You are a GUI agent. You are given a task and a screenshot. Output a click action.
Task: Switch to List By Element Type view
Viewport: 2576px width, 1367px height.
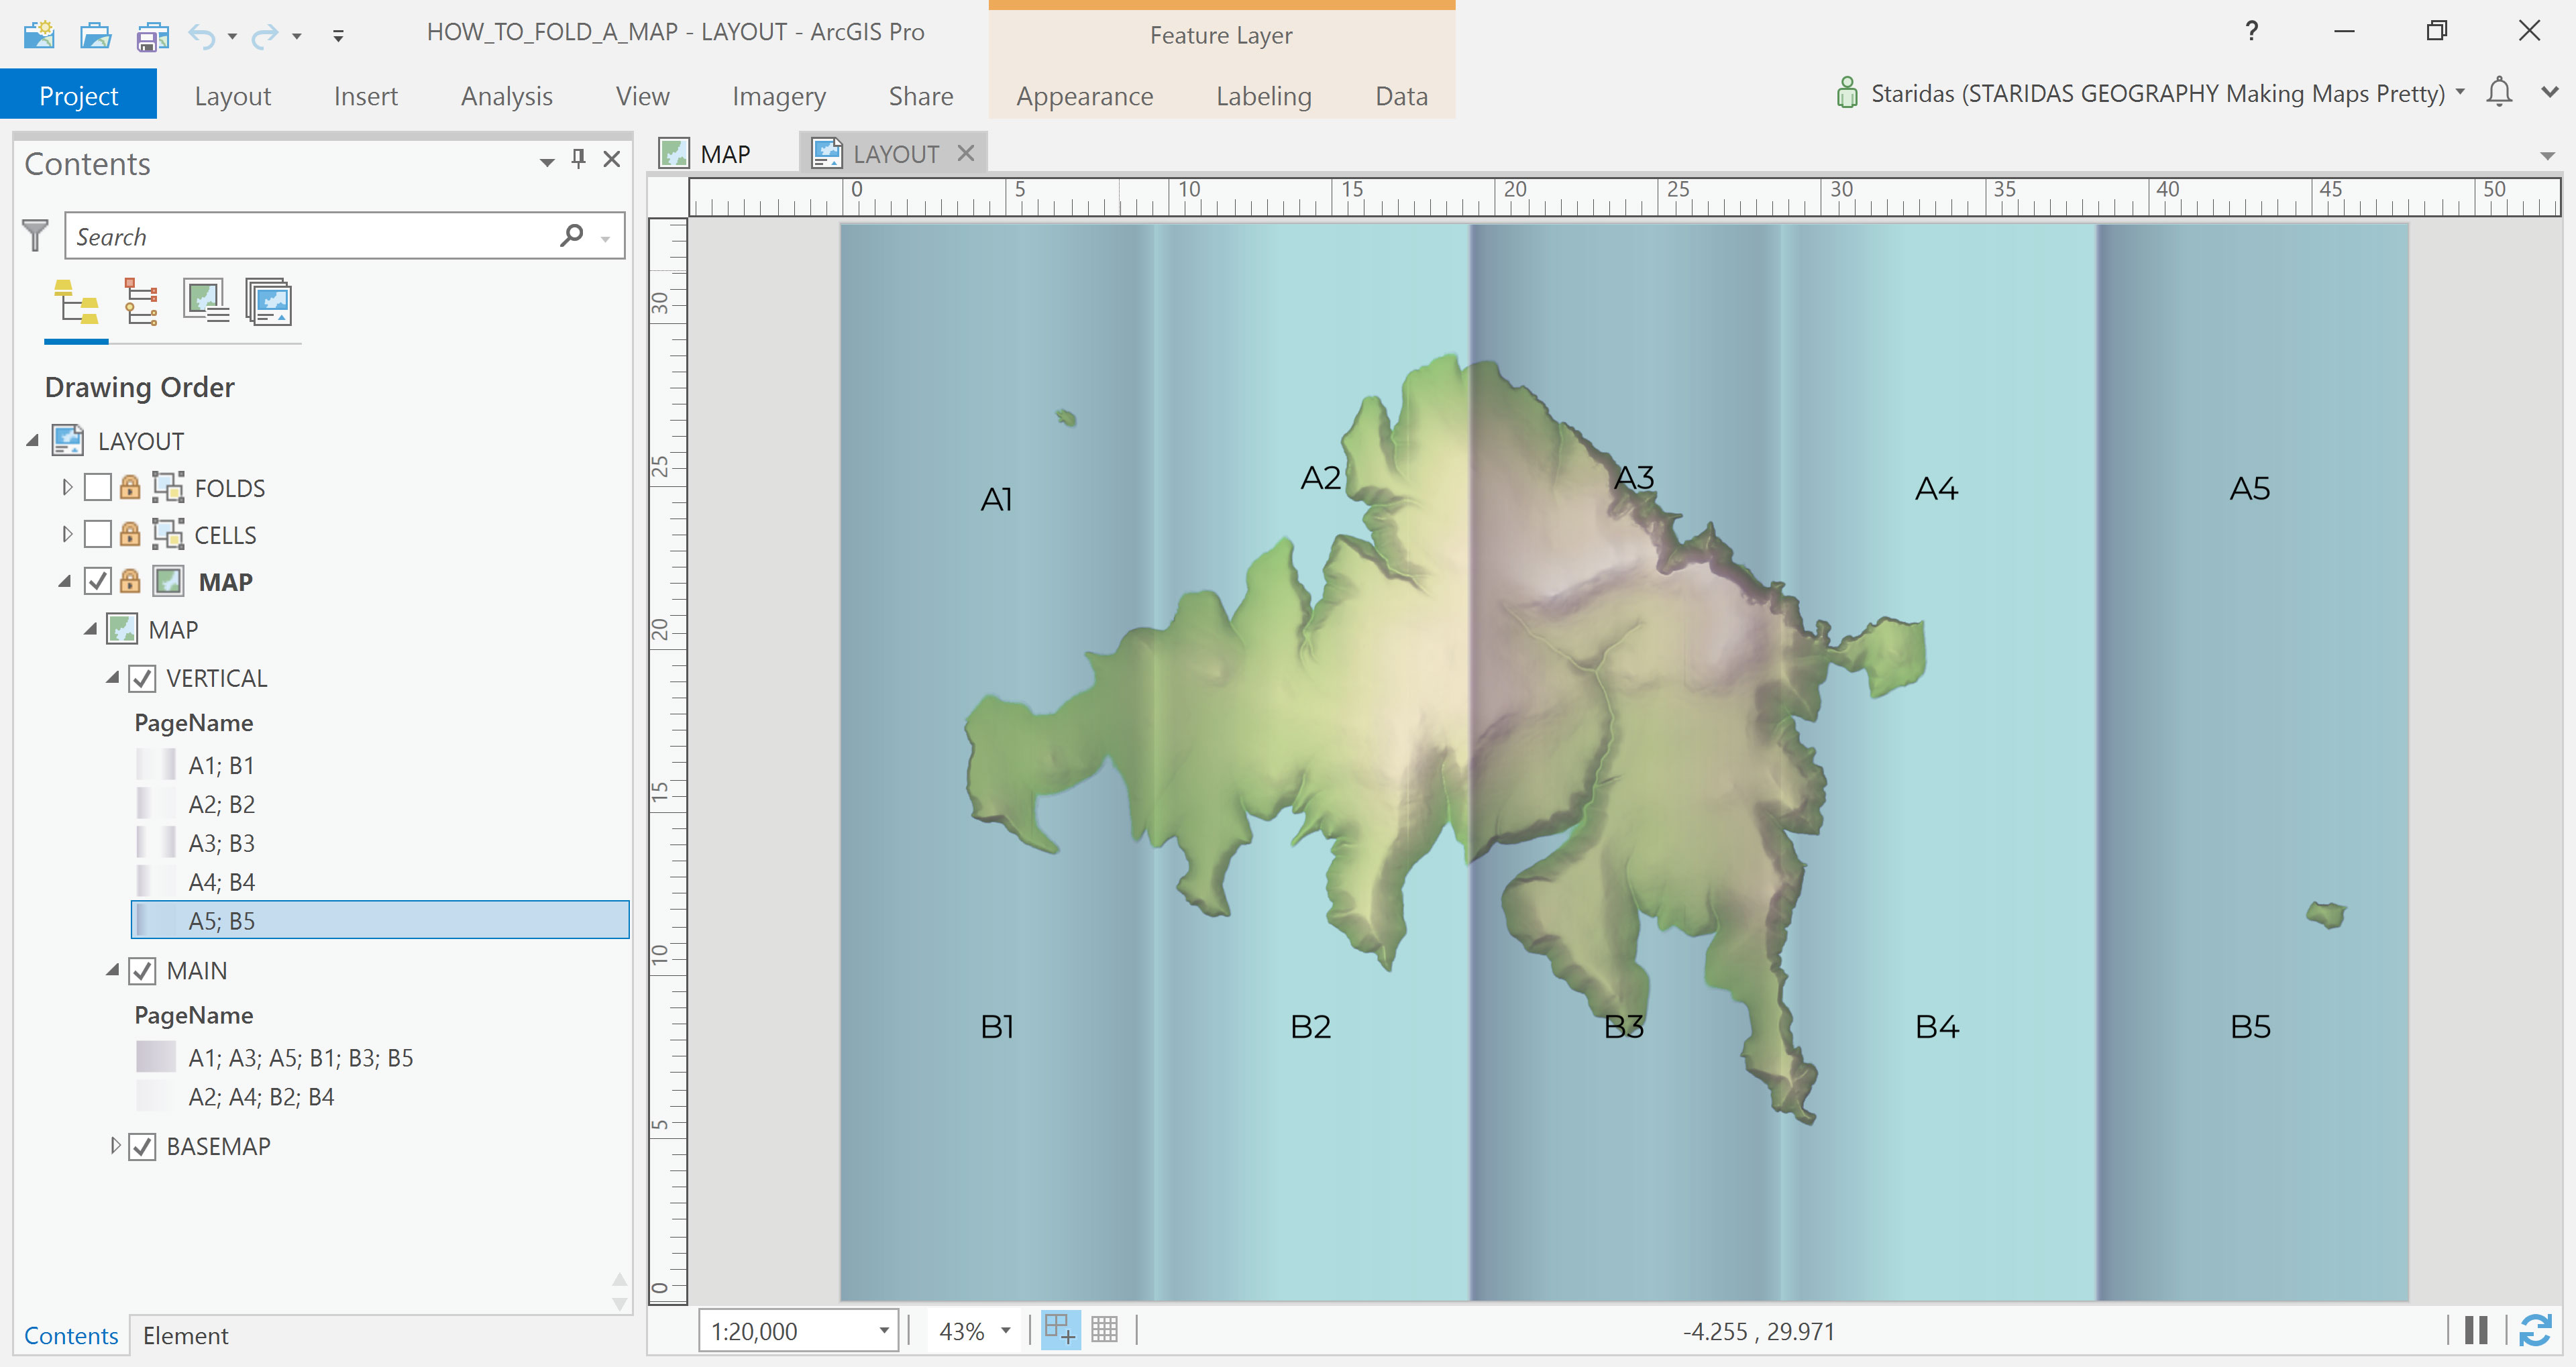tap(141, 301)
